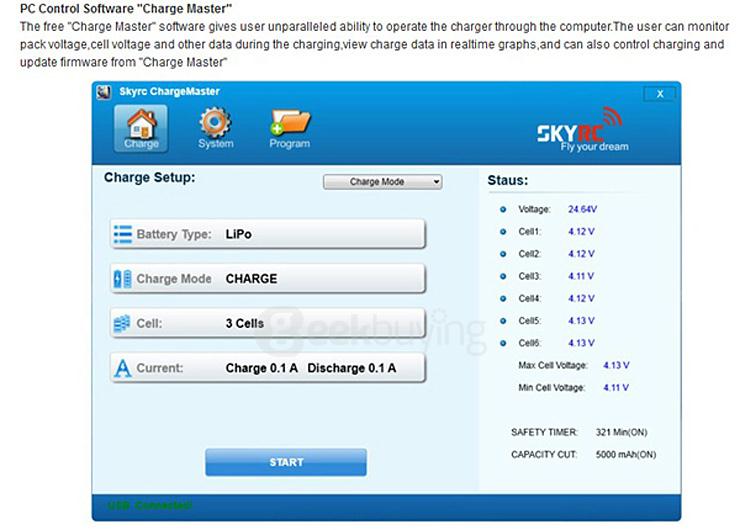Click the bullet beside Cell5
Screen dimensions: 740x530
click(x=503, y=321)
